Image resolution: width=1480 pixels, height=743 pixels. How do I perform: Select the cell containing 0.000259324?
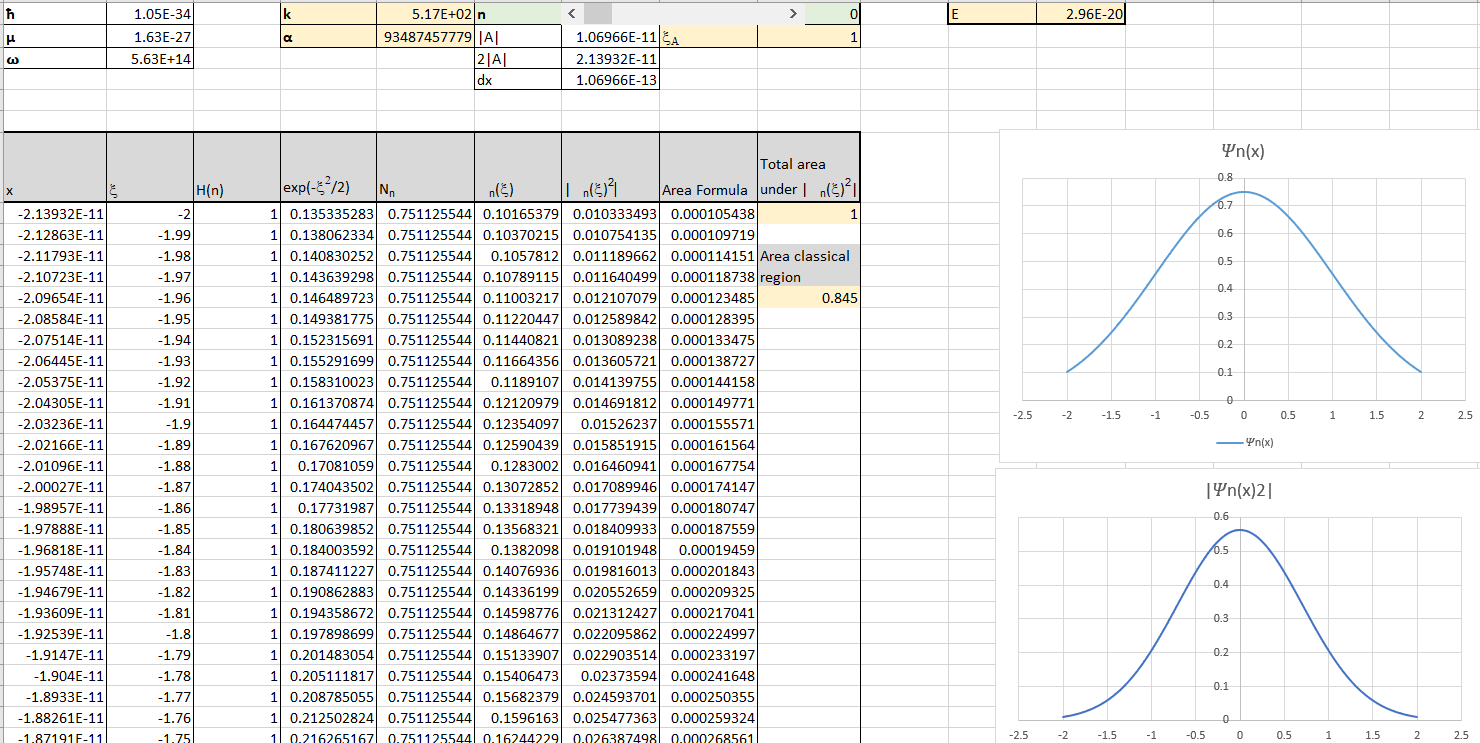click(x=709, y=718)
